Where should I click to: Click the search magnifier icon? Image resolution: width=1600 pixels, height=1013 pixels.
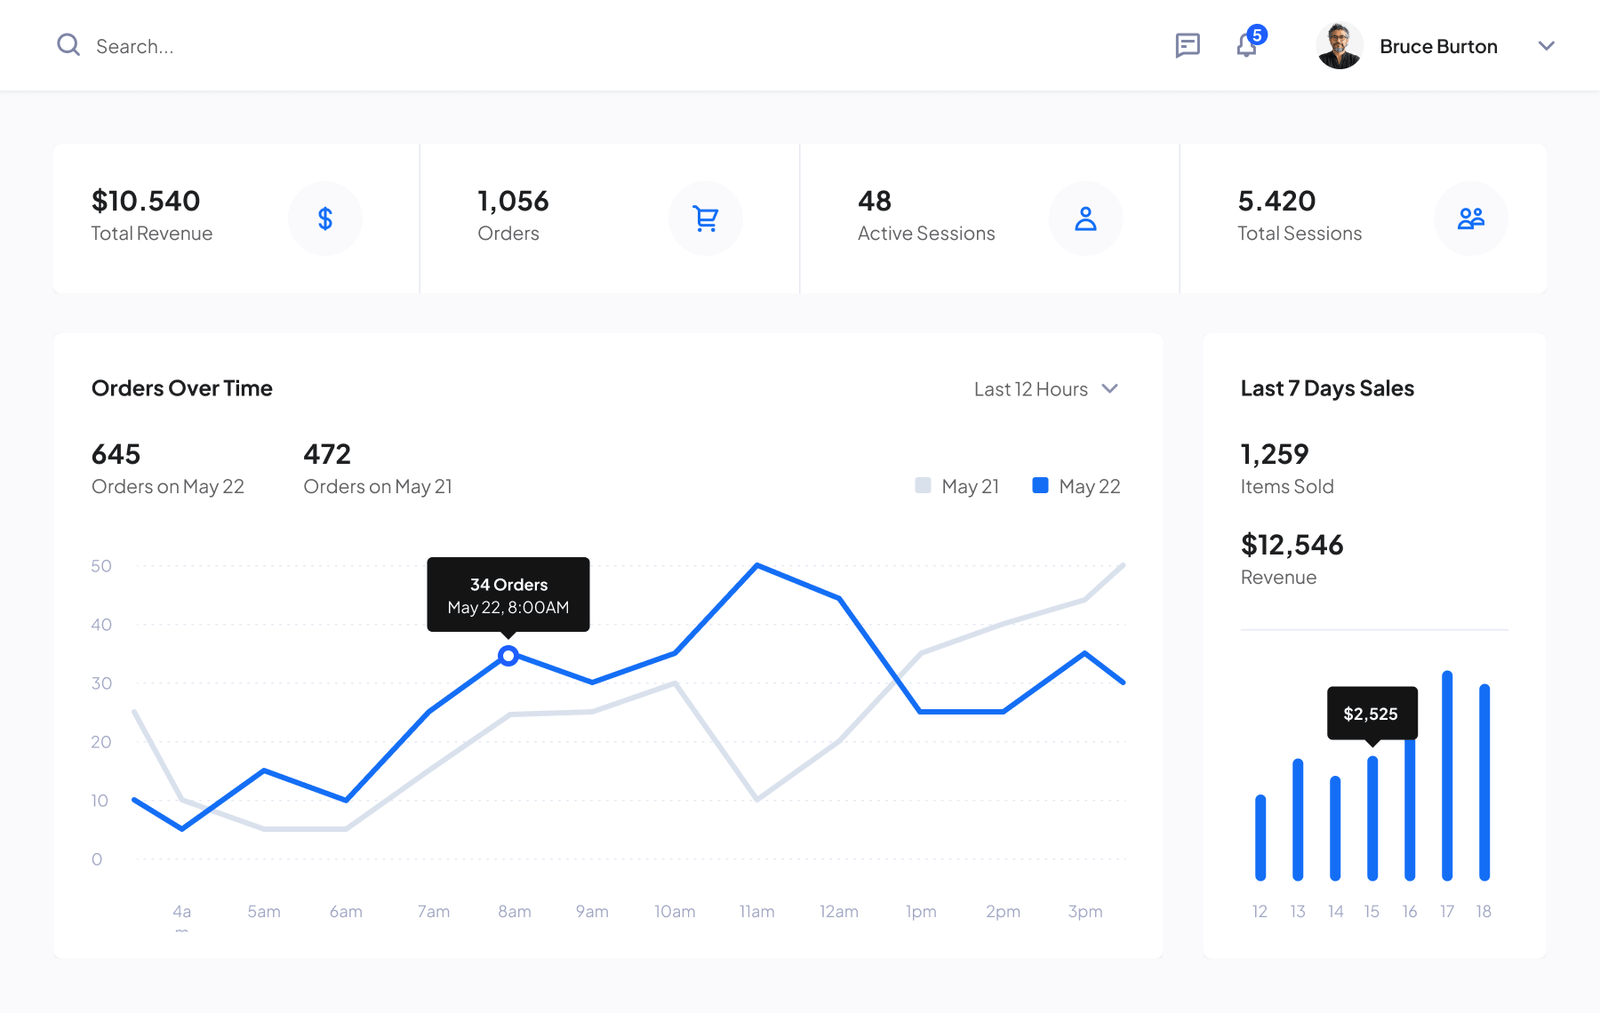[x=68, y=45]
